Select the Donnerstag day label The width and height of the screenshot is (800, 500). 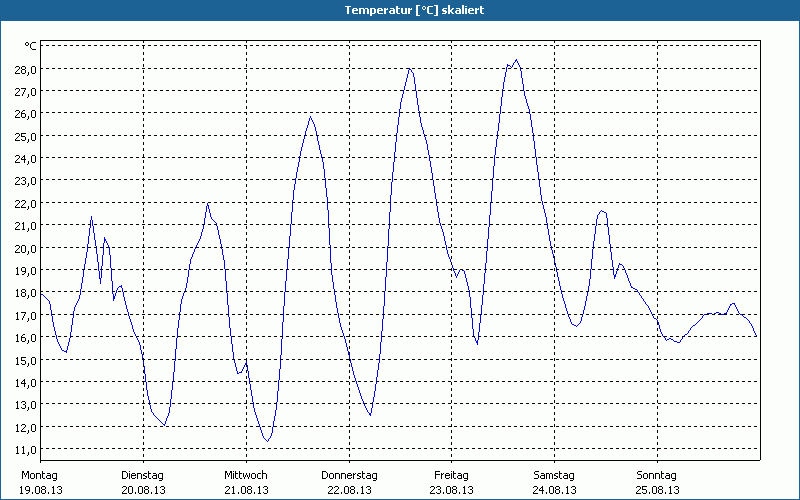click(349, 475)
